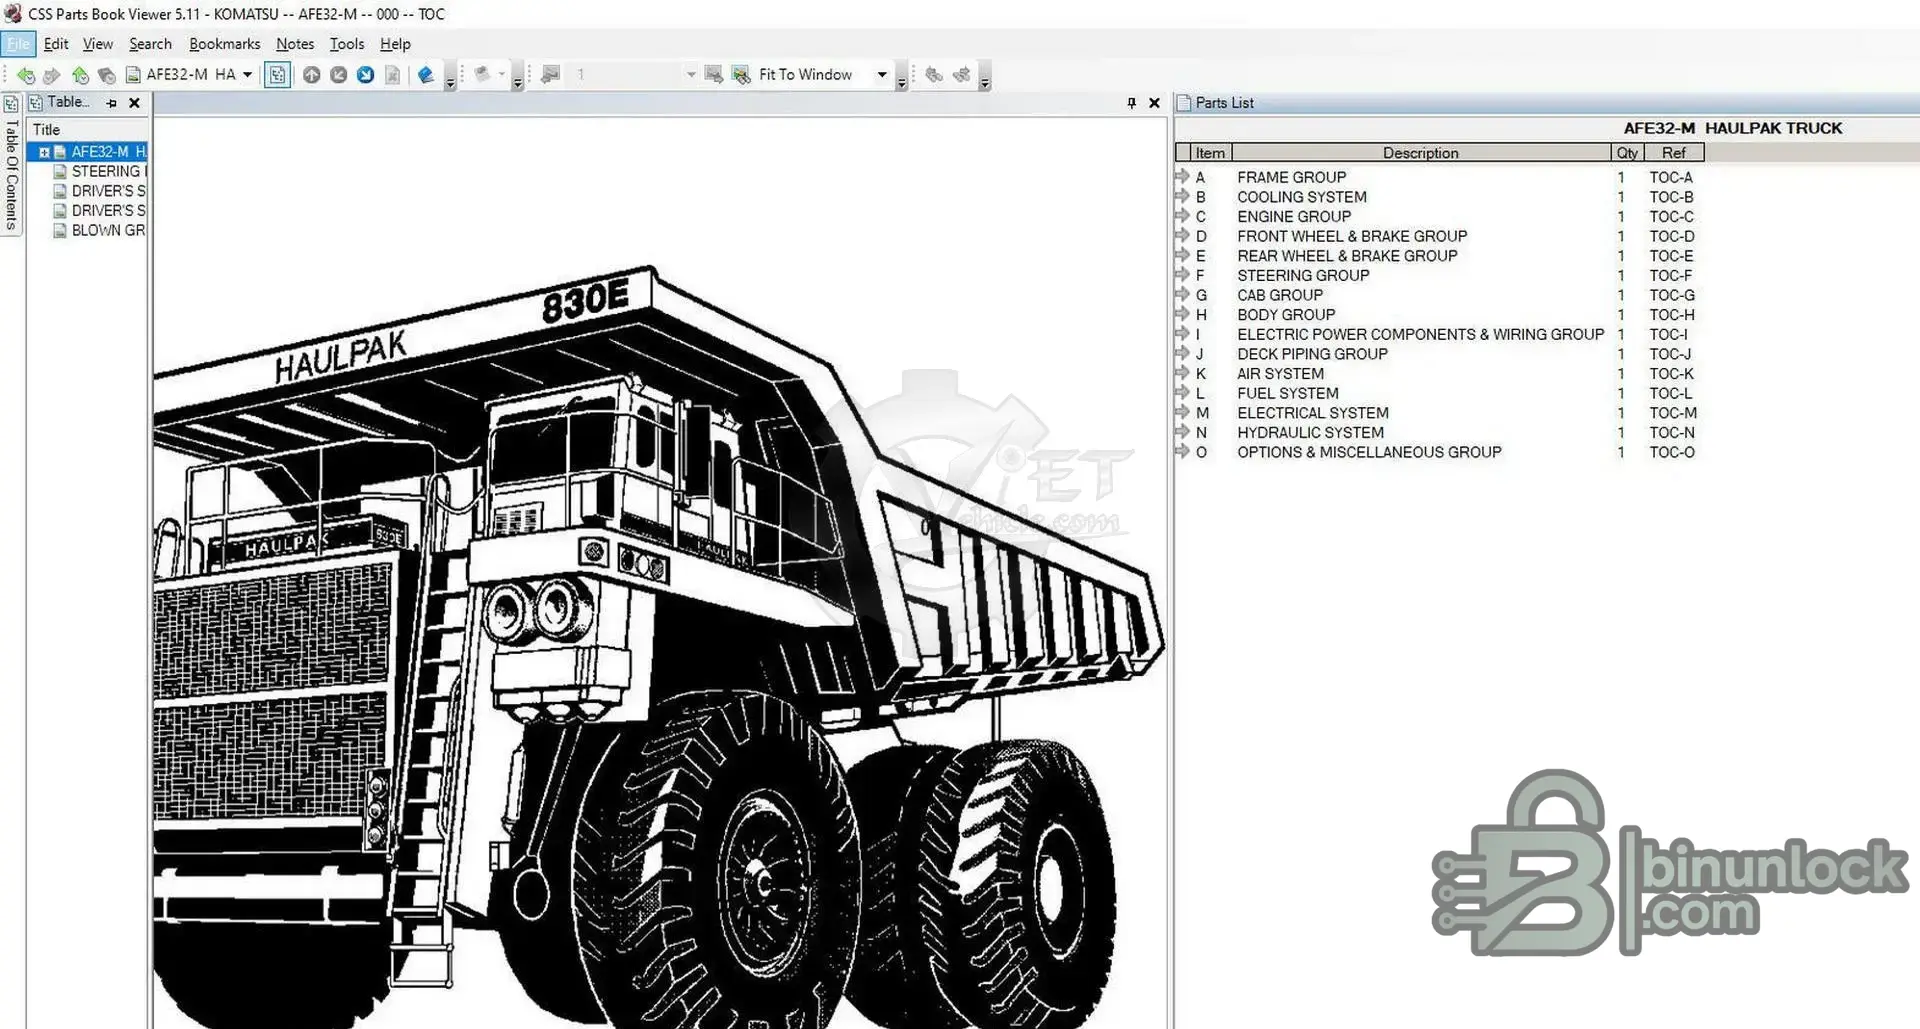1920x1029 pixels.
Task: Click the arrow icon beside item O
Action: tap(1182, 452)
